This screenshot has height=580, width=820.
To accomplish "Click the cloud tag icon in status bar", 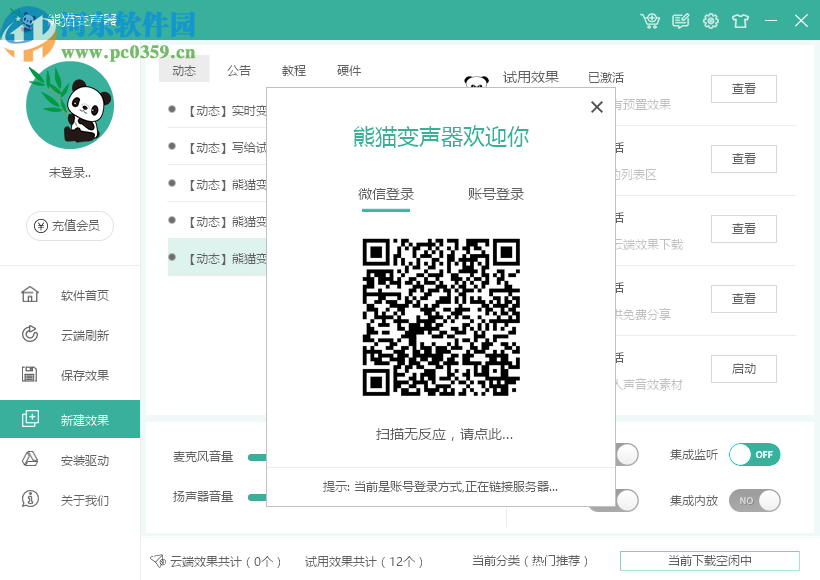I will tap(158, 561).
